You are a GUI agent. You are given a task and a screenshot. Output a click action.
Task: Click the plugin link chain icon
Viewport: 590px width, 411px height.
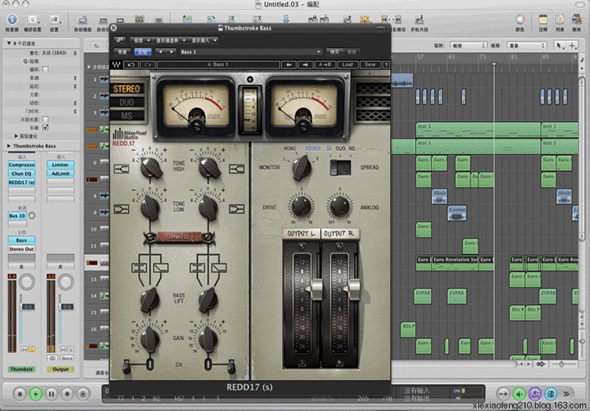[120, 40]
